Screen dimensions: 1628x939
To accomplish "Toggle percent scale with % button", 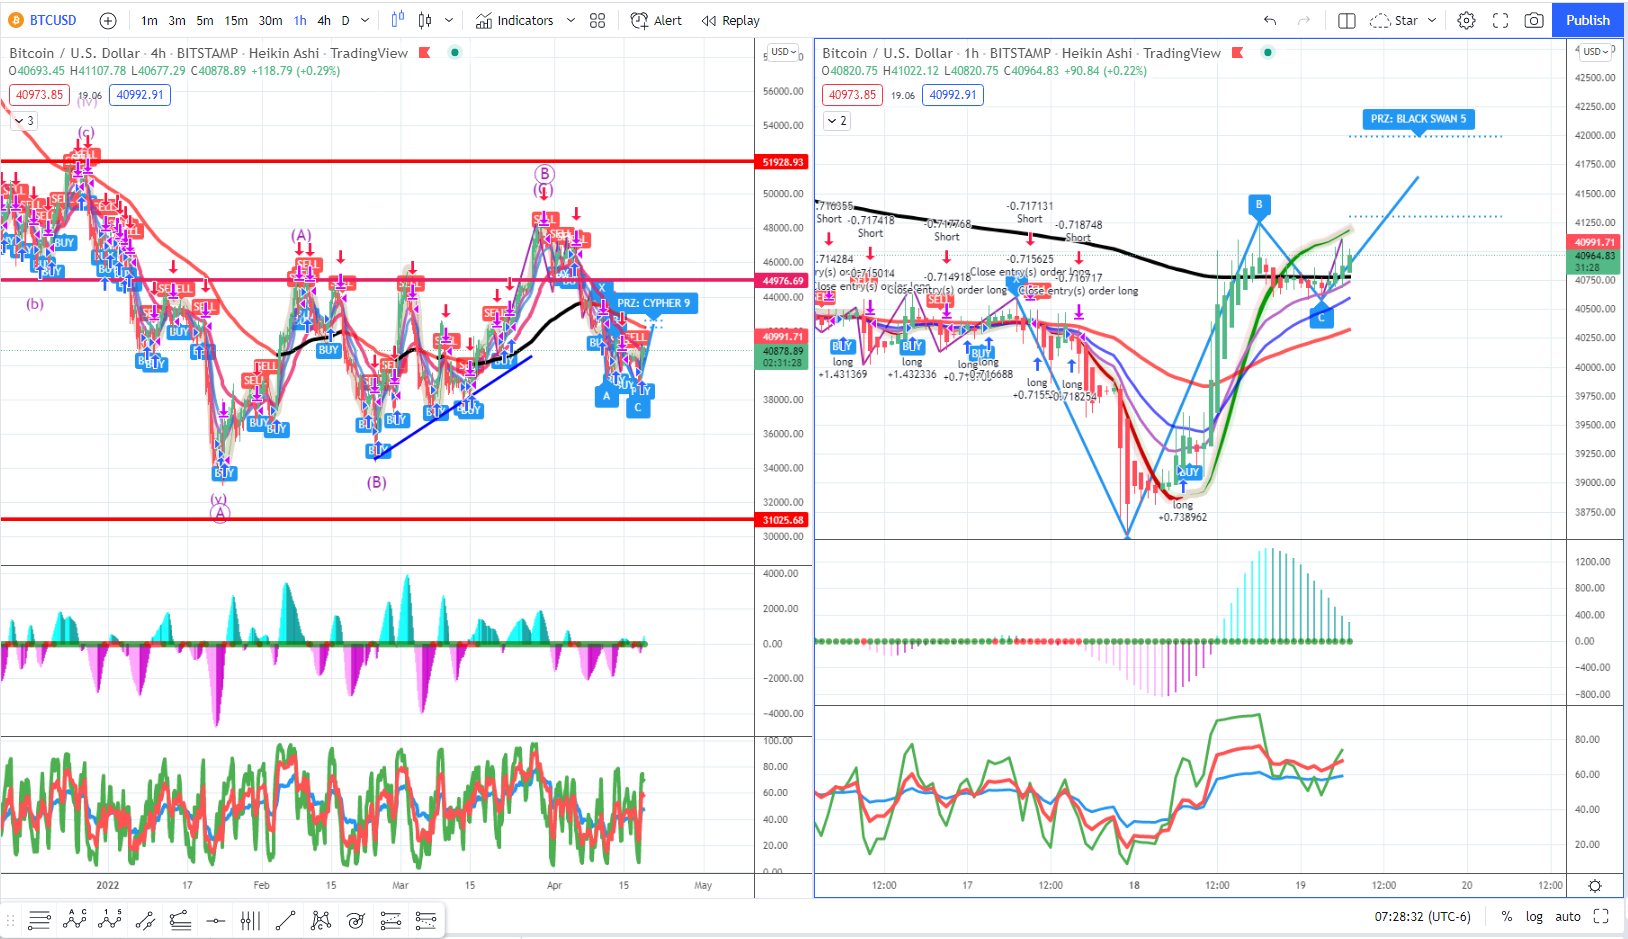I will (1506, 916).
